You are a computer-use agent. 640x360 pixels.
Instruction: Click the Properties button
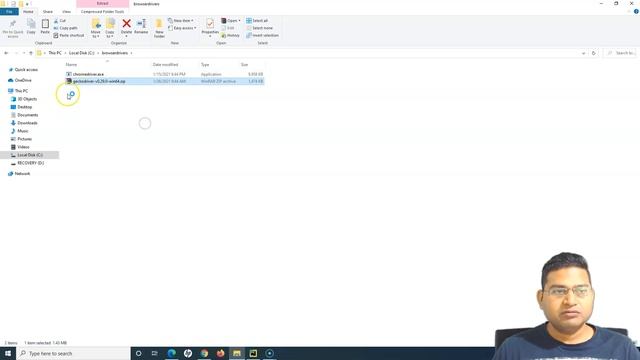tap(210, 28)
